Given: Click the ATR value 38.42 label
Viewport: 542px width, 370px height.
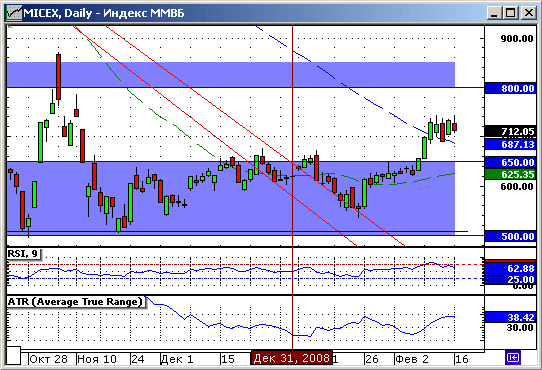Looking at the screenshot, I should pyautogui.click(x=511, y=317).
